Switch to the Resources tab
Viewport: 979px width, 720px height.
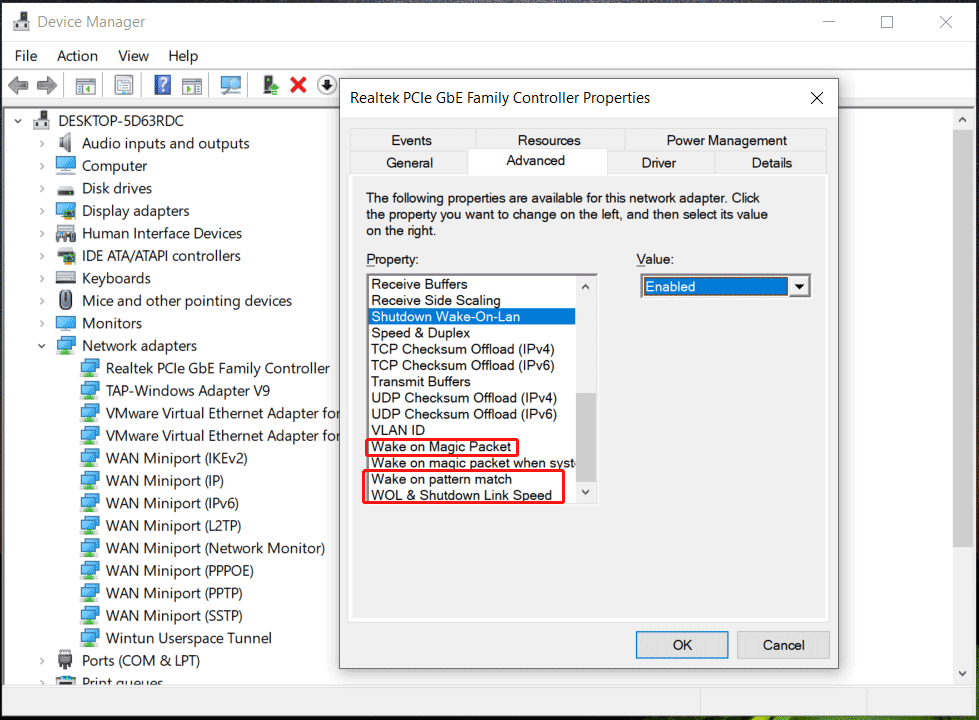point(549,140)
